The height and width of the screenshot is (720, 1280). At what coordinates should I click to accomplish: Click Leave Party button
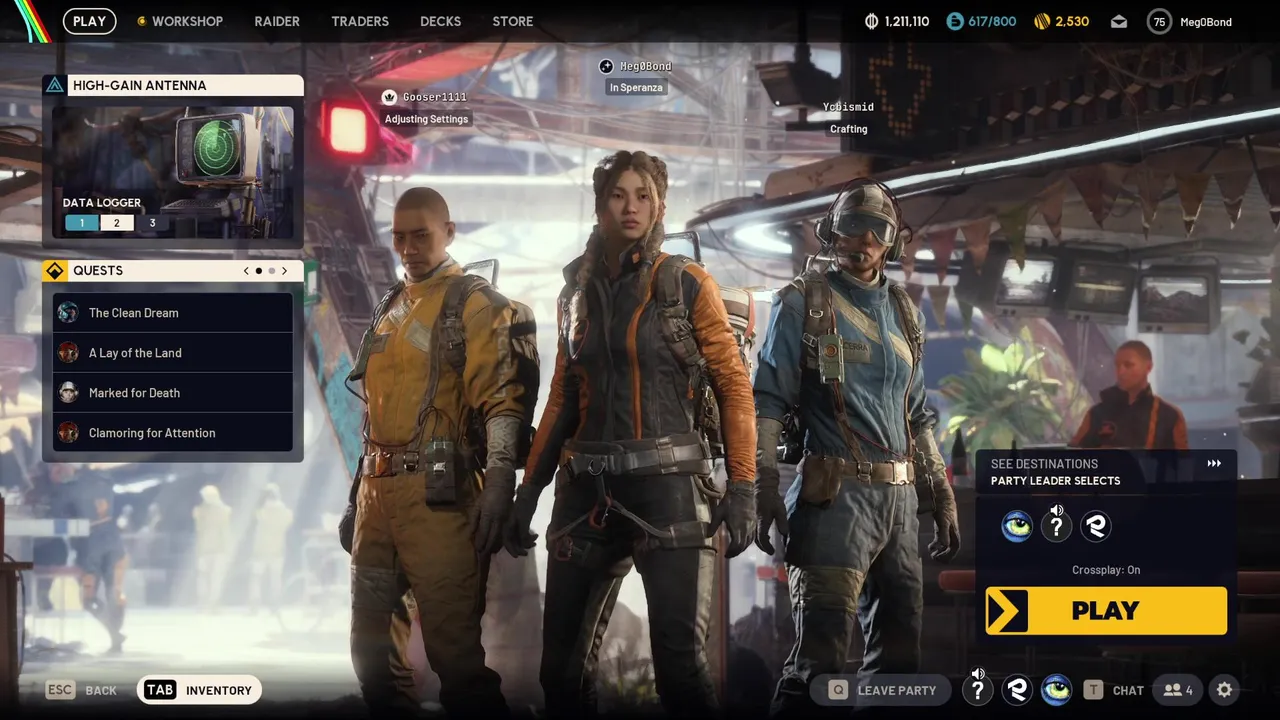[883, 690]
